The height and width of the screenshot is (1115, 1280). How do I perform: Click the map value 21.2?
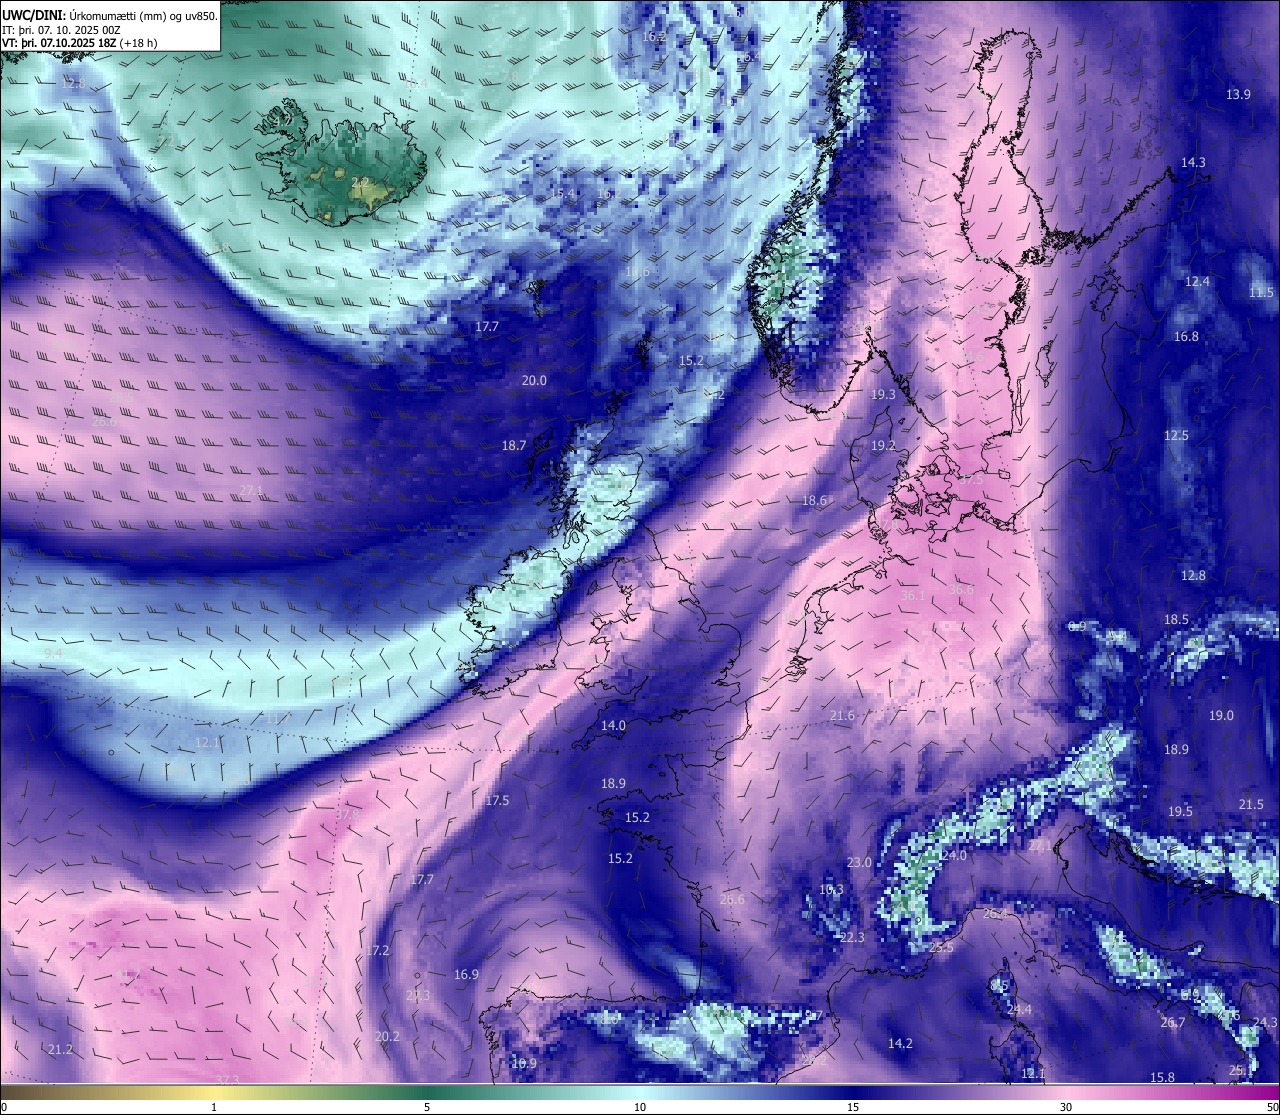(x=60, y=1049)
